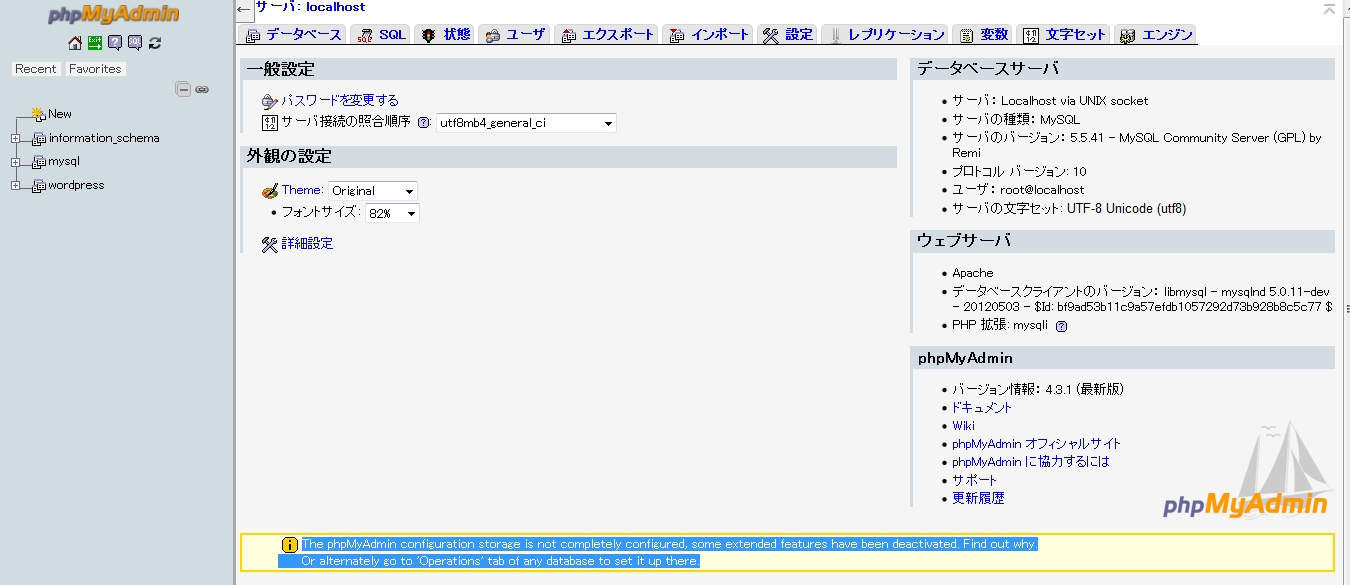The height and width of the screenshot is (585, 1350).
Task: Click 'Localhost via UNIX socket' server text
Action: (1075, 101)
